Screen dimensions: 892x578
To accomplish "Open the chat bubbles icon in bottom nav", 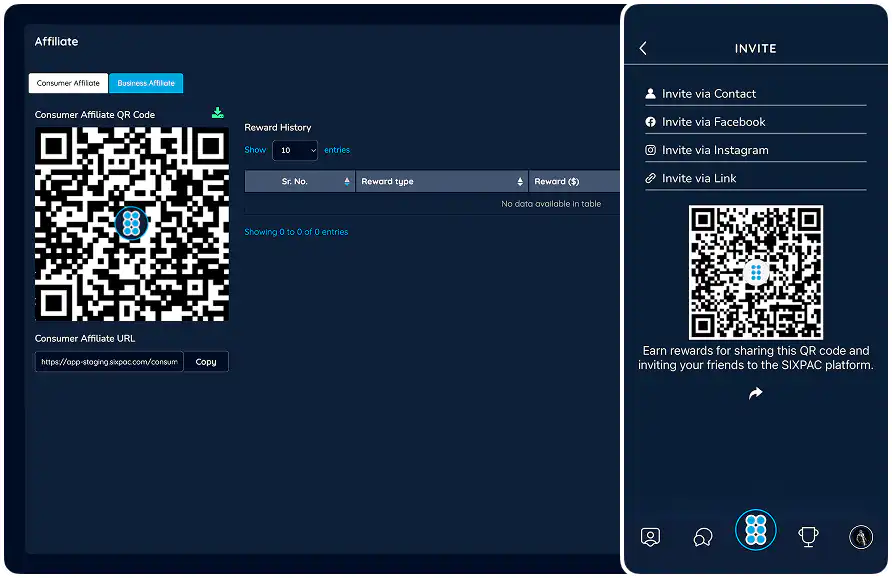I will (x=703, y=538).
